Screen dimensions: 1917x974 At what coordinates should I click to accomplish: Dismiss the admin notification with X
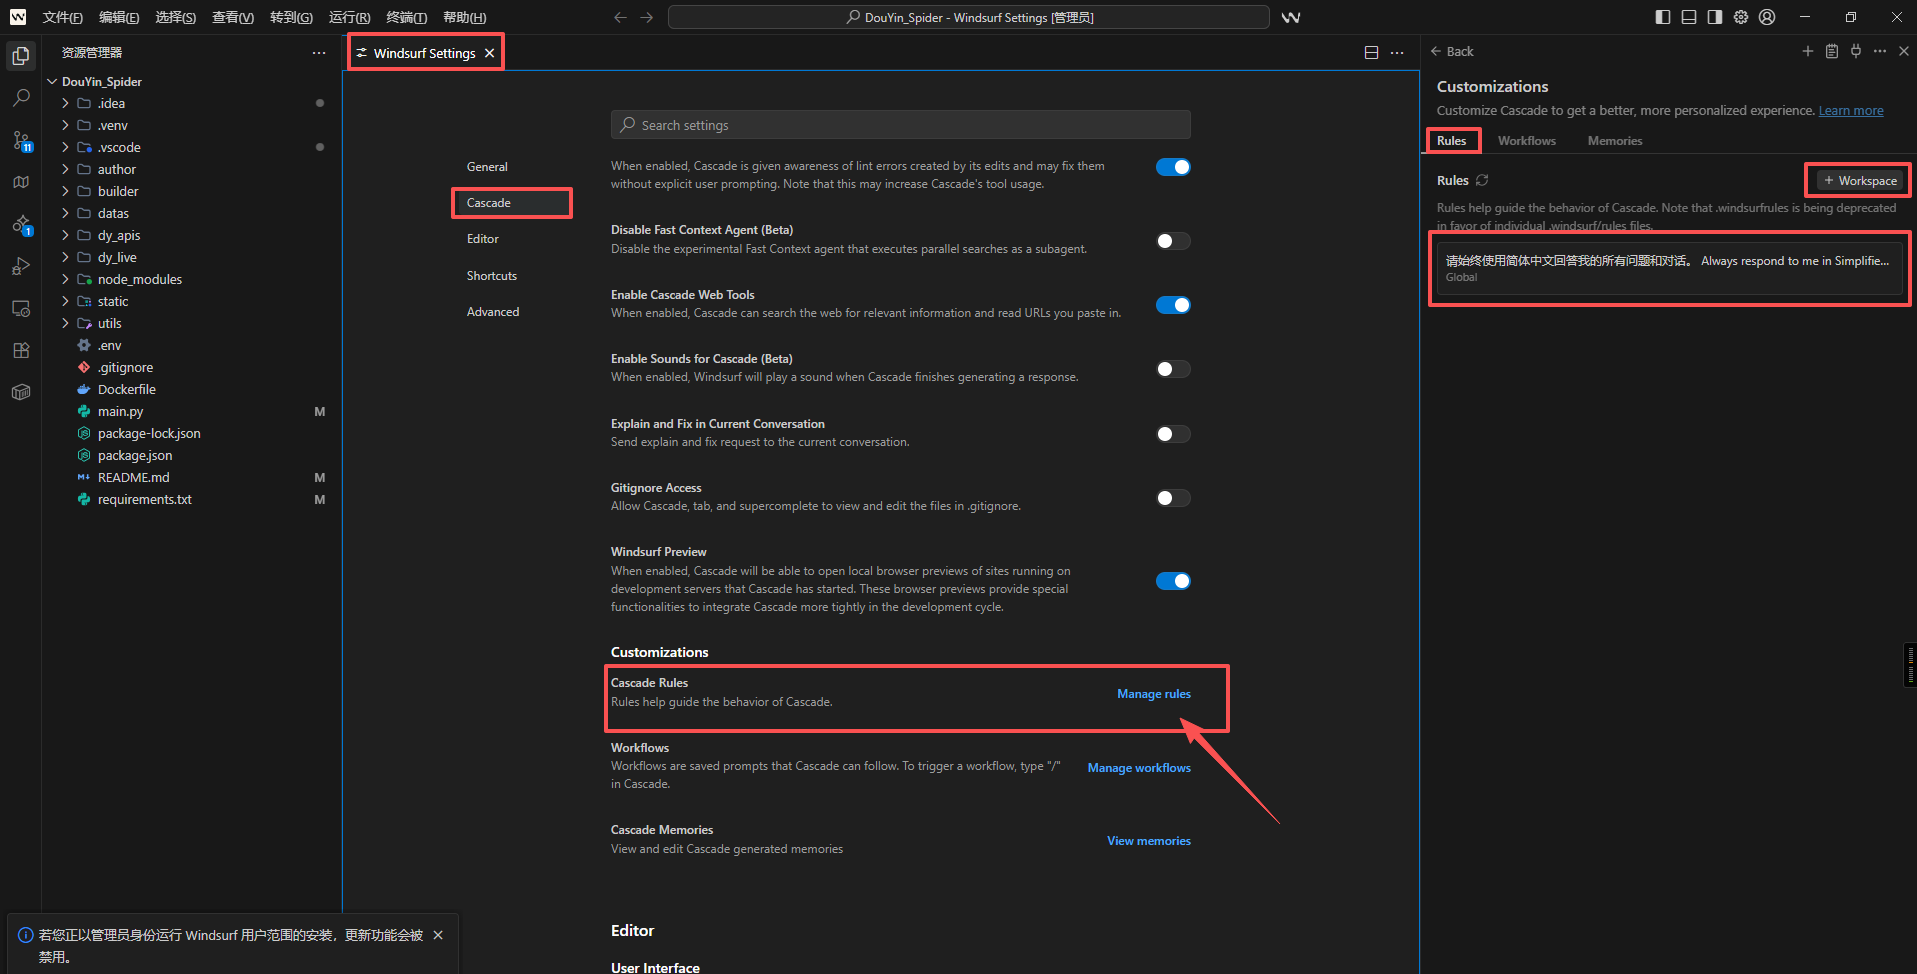pyautogui.click(x=438, y=935)
